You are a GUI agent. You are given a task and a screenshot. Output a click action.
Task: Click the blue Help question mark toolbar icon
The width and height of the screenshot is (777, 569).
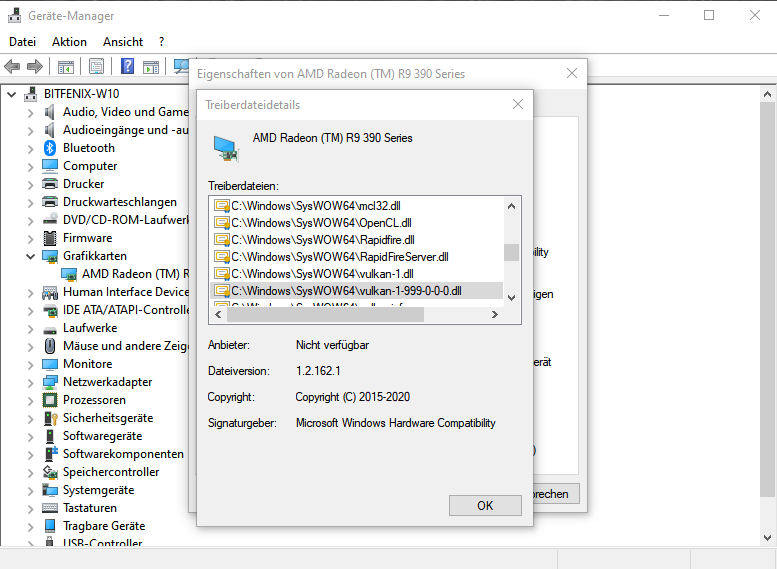[x=127, y=66]
